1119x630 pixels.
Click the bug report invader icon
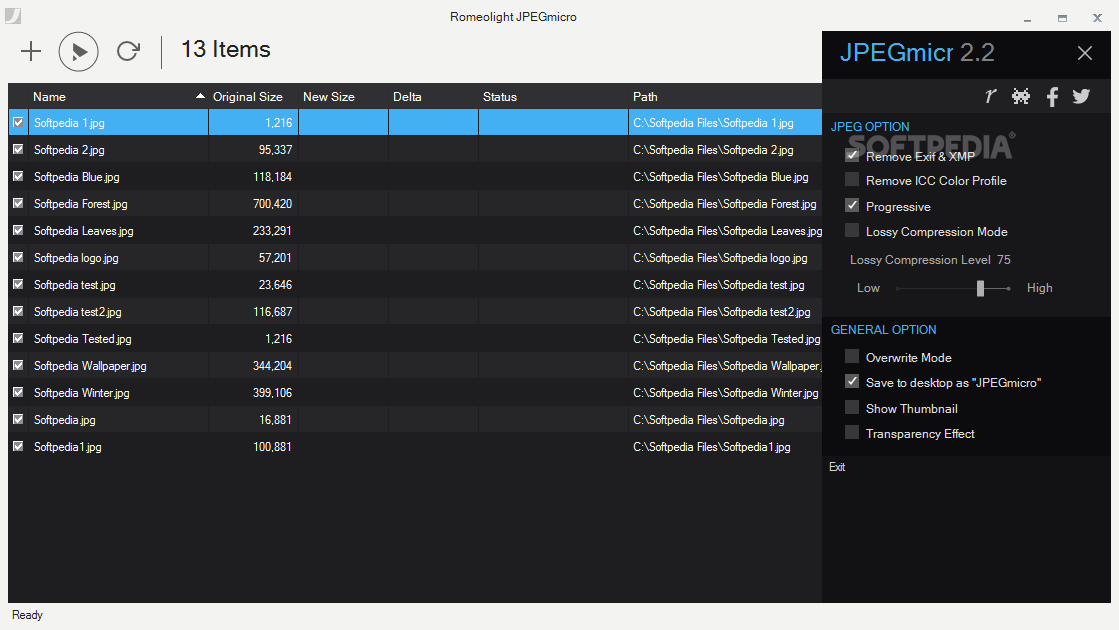pyautogui.click(x=1021, y=96)
